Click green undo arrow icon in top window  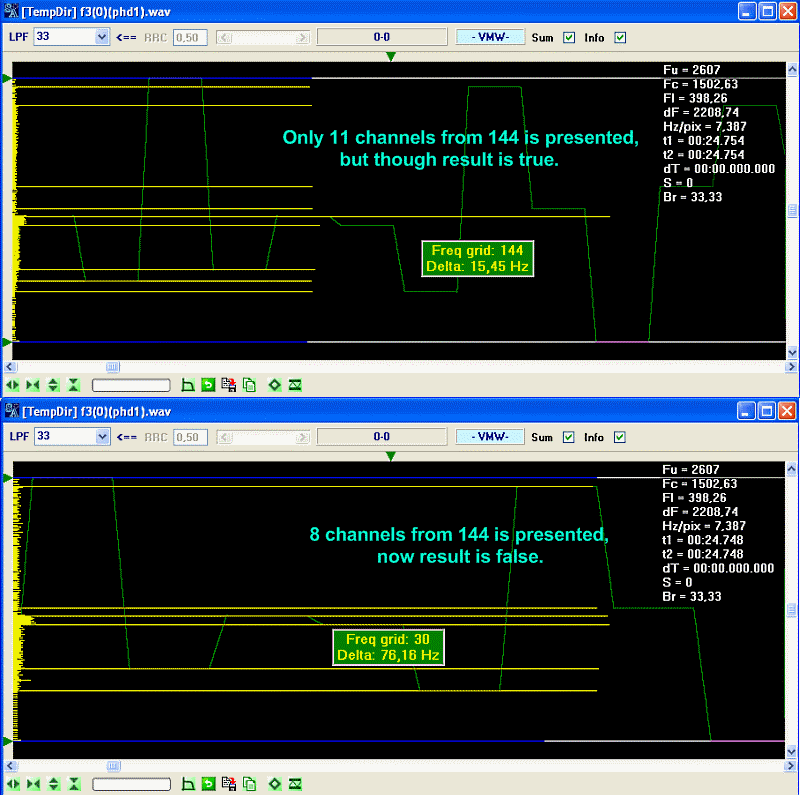point(209,385)
